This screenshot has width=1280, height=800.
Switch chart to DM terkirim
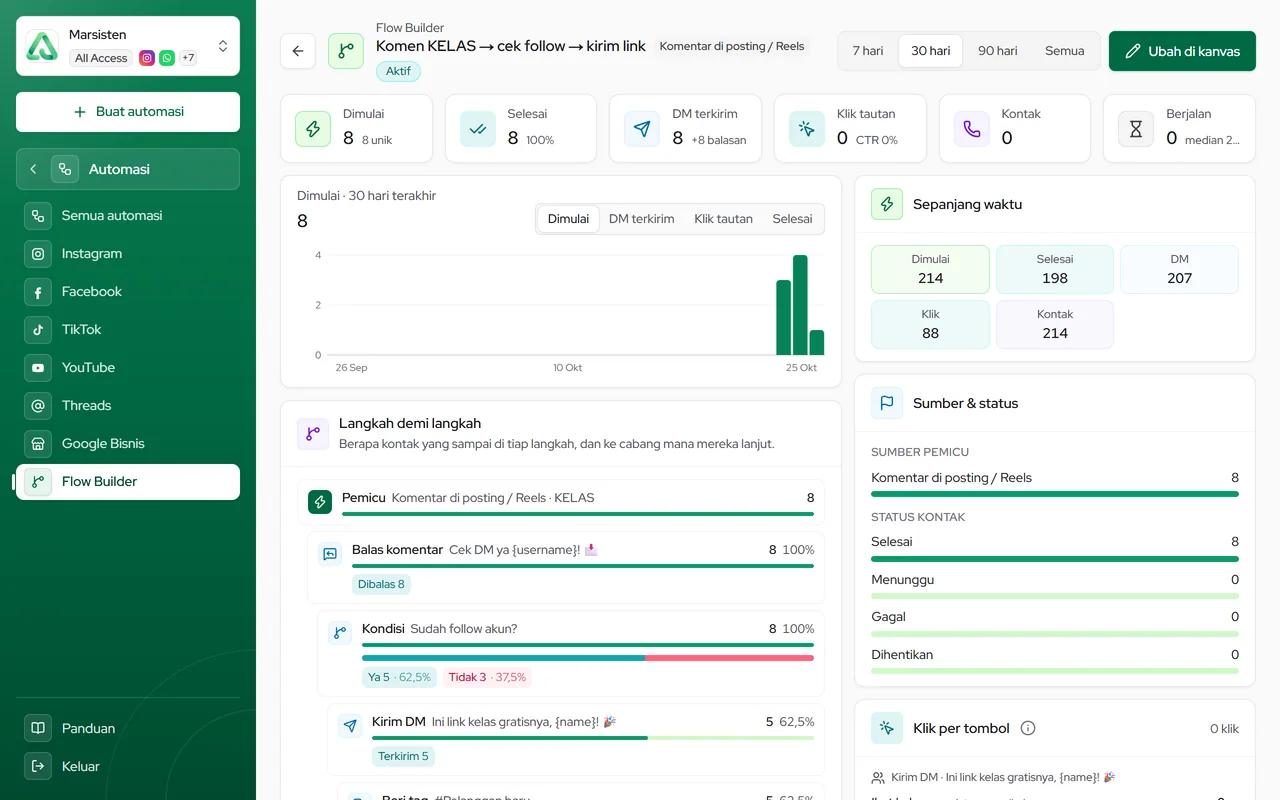[642, 219]
